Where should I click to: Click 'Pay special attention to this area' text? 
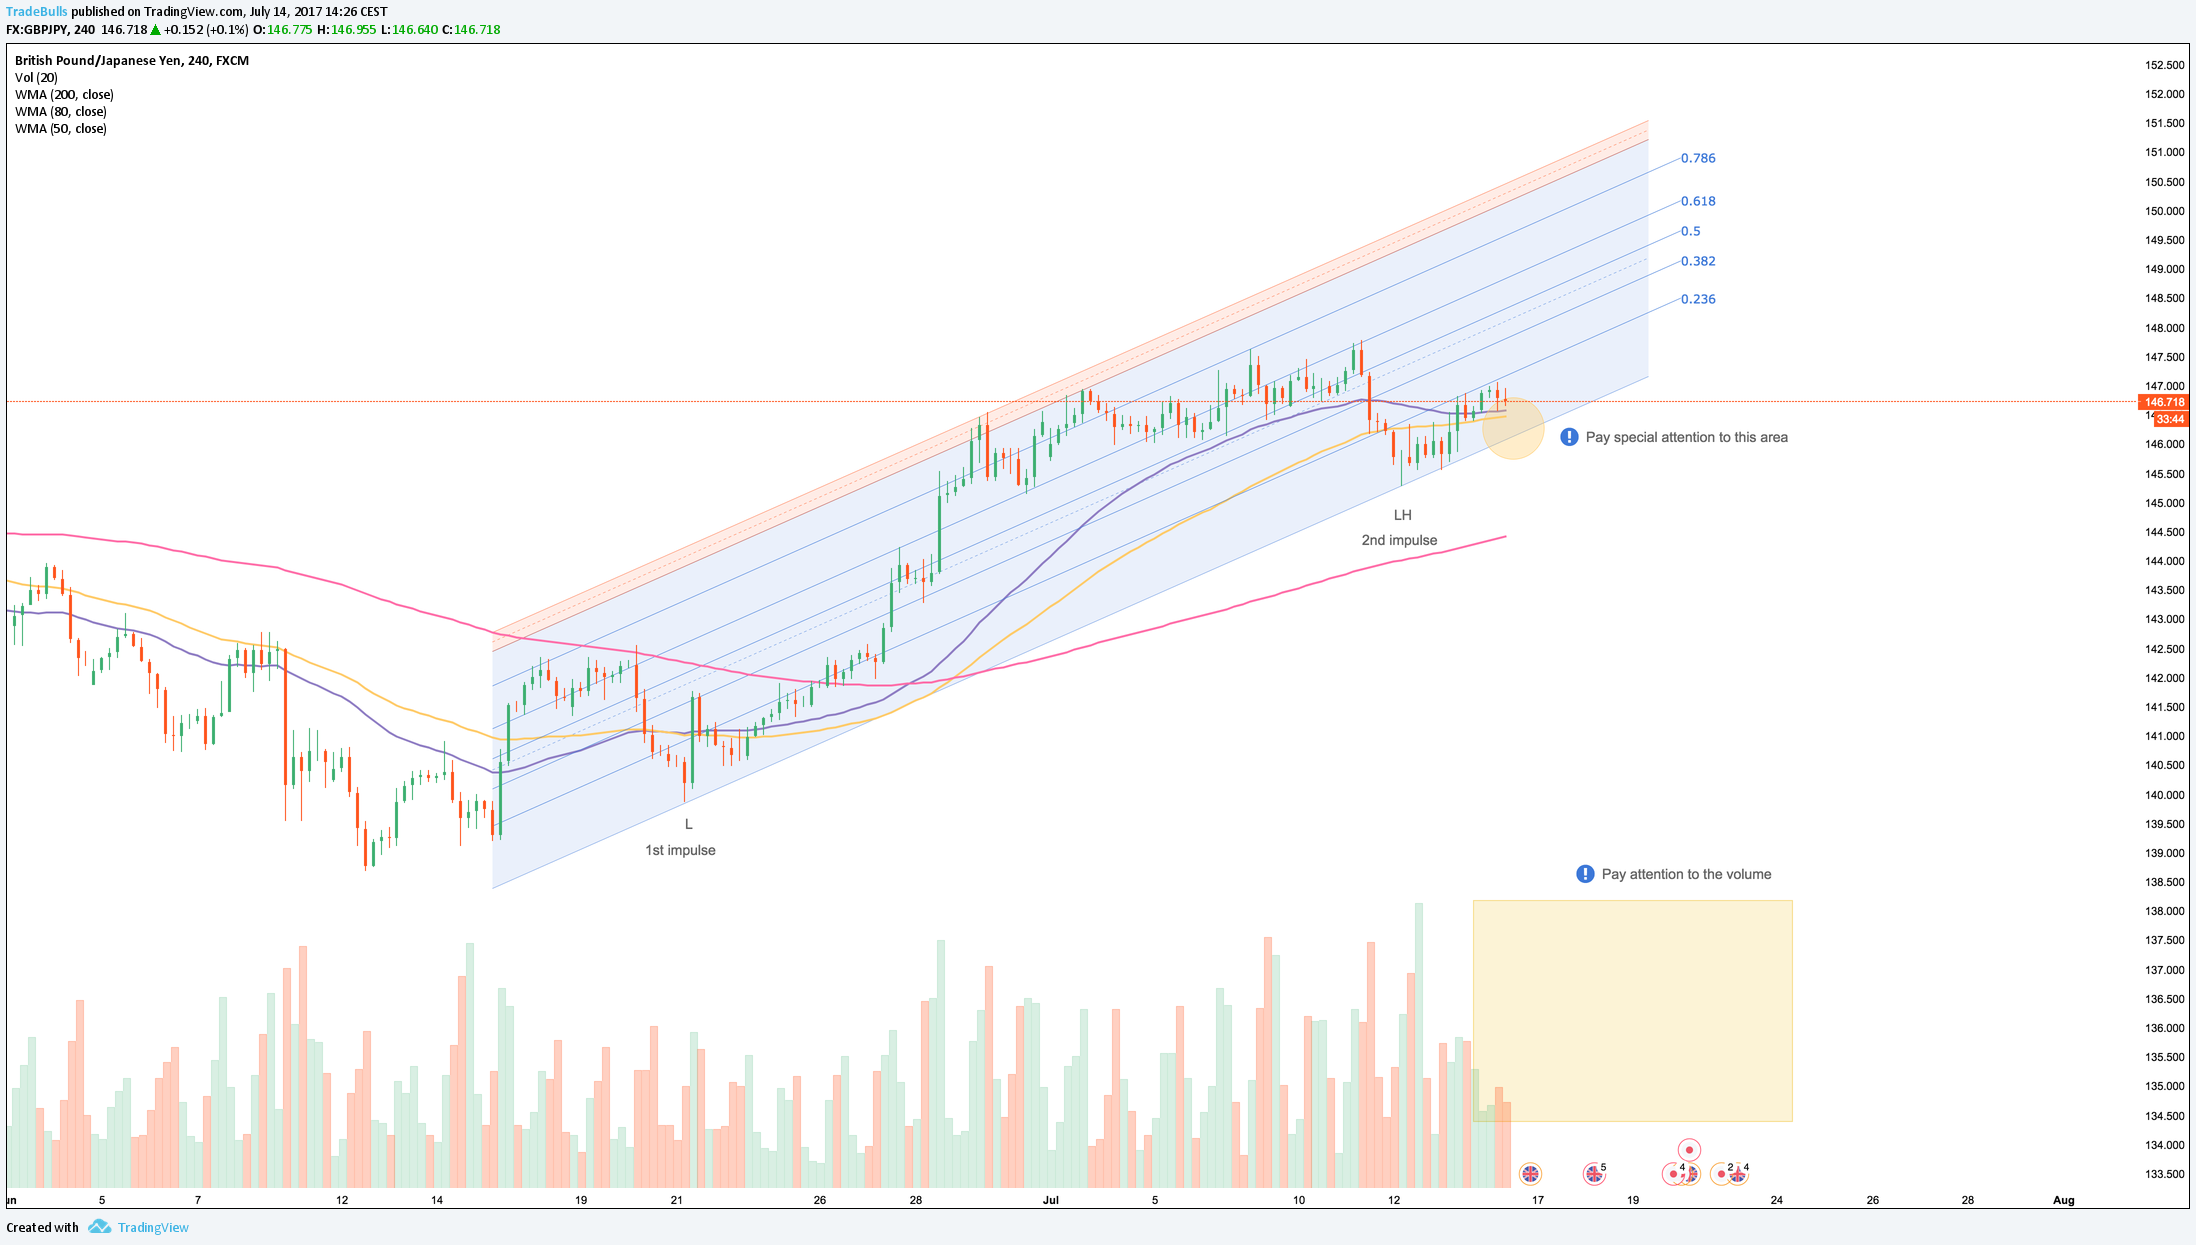(1687, 437)
